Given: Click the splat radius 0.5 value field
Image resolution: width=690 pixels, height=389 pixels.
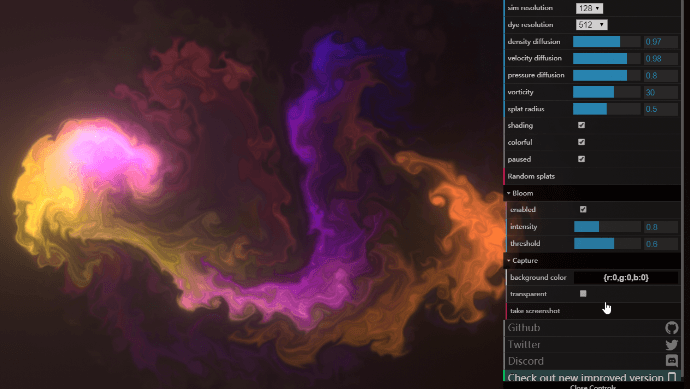Looking at the screenshot, I should click(x=661, y=109).
